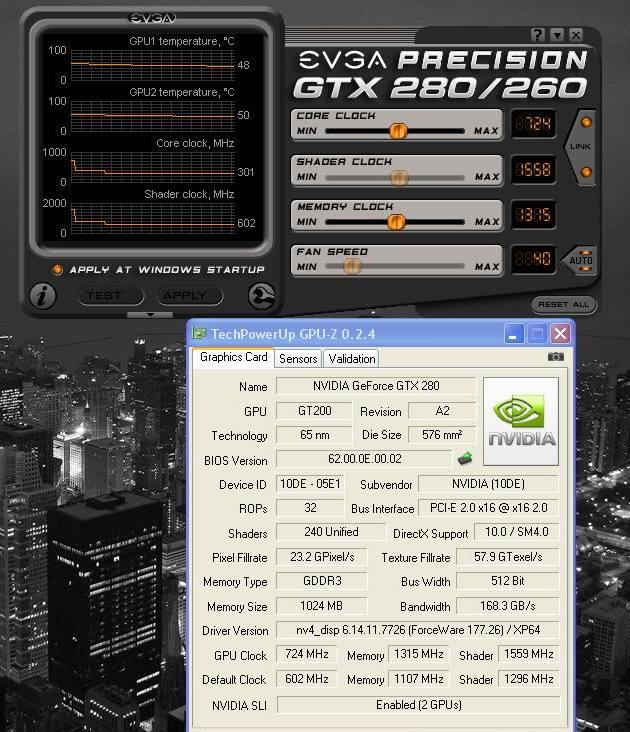This screenshot has height=732, width=630.
Task: Toggle the upper LINK clock indicator
Action: [586, 122]
